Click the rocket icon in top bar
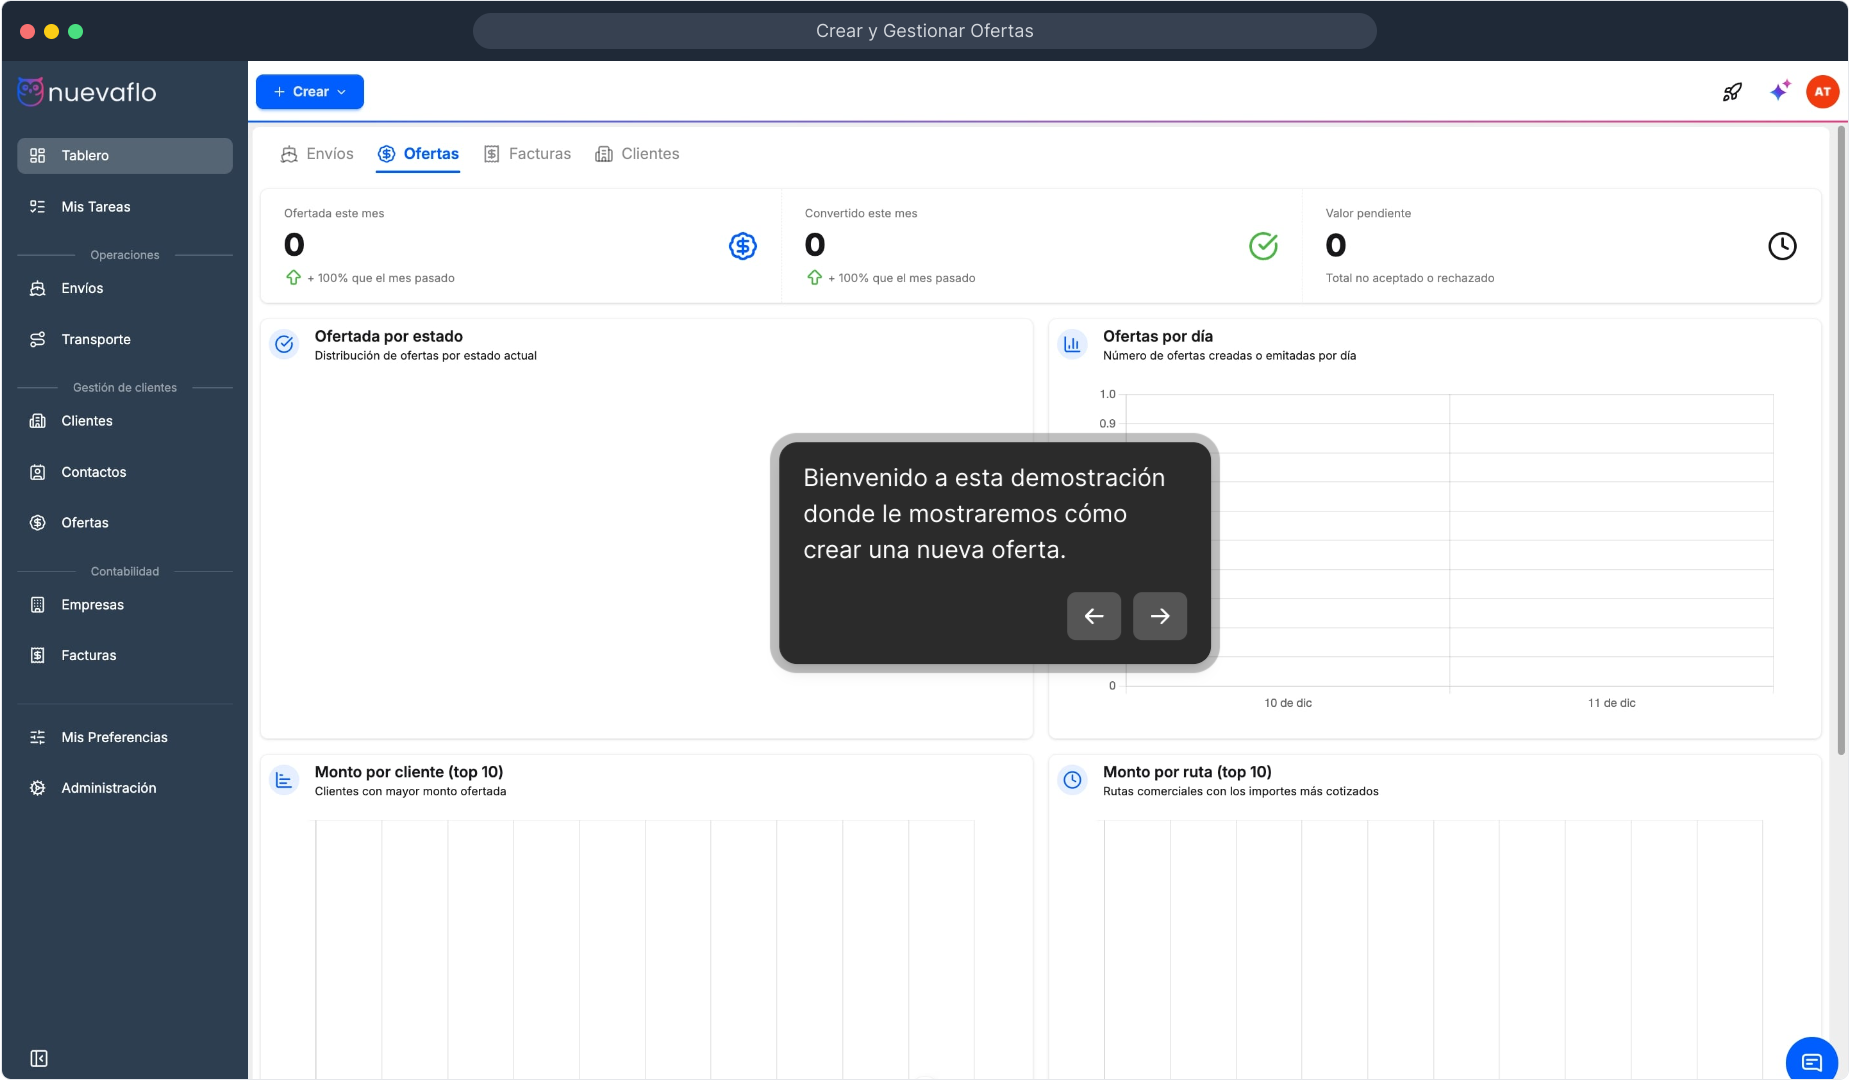 (x=1732, y=92)
